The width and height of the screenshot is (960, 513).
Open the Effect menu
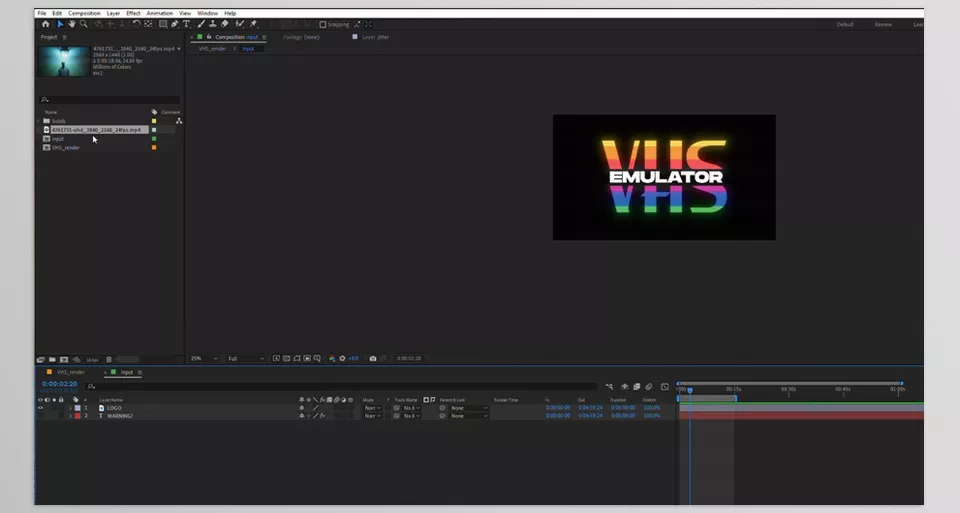pyautogui.click(x=133, y=13)
